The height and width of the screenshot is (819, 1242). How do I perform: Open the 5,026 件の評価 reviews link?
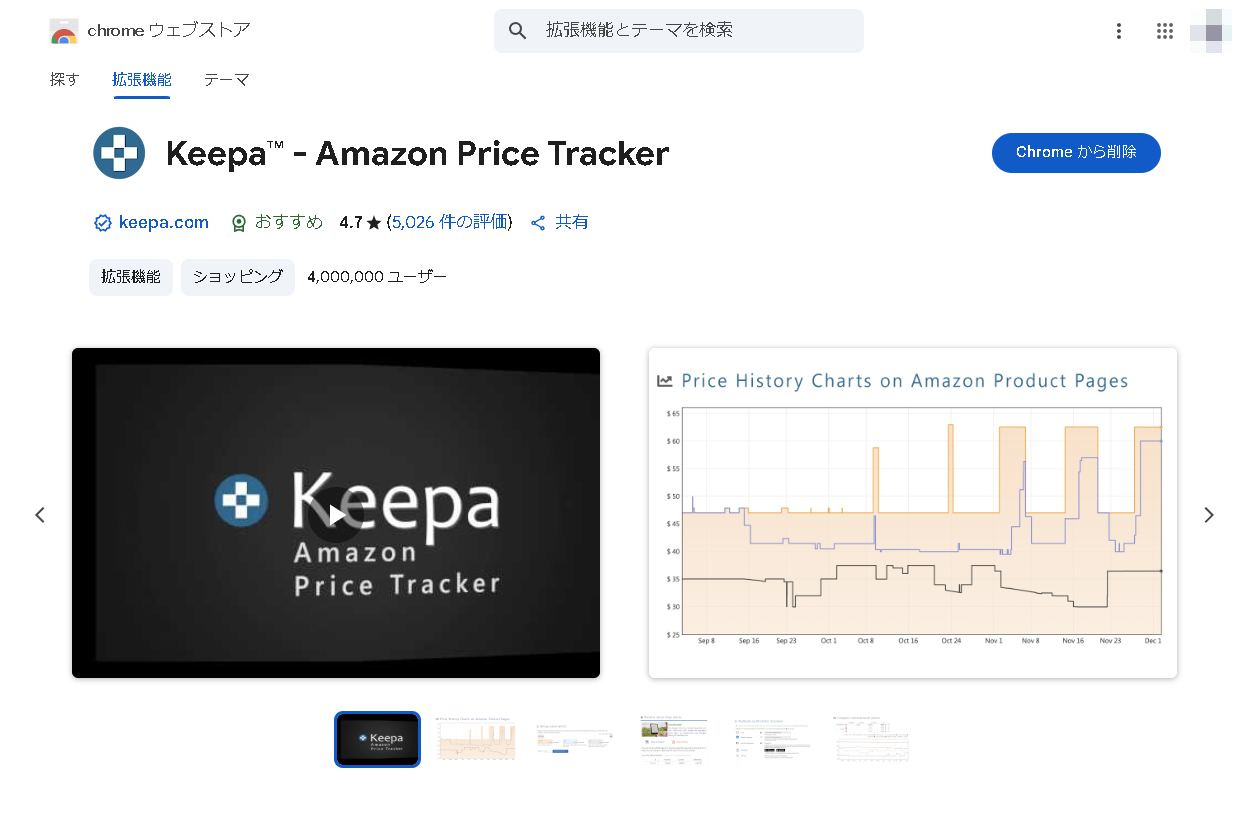click(451, 222)
